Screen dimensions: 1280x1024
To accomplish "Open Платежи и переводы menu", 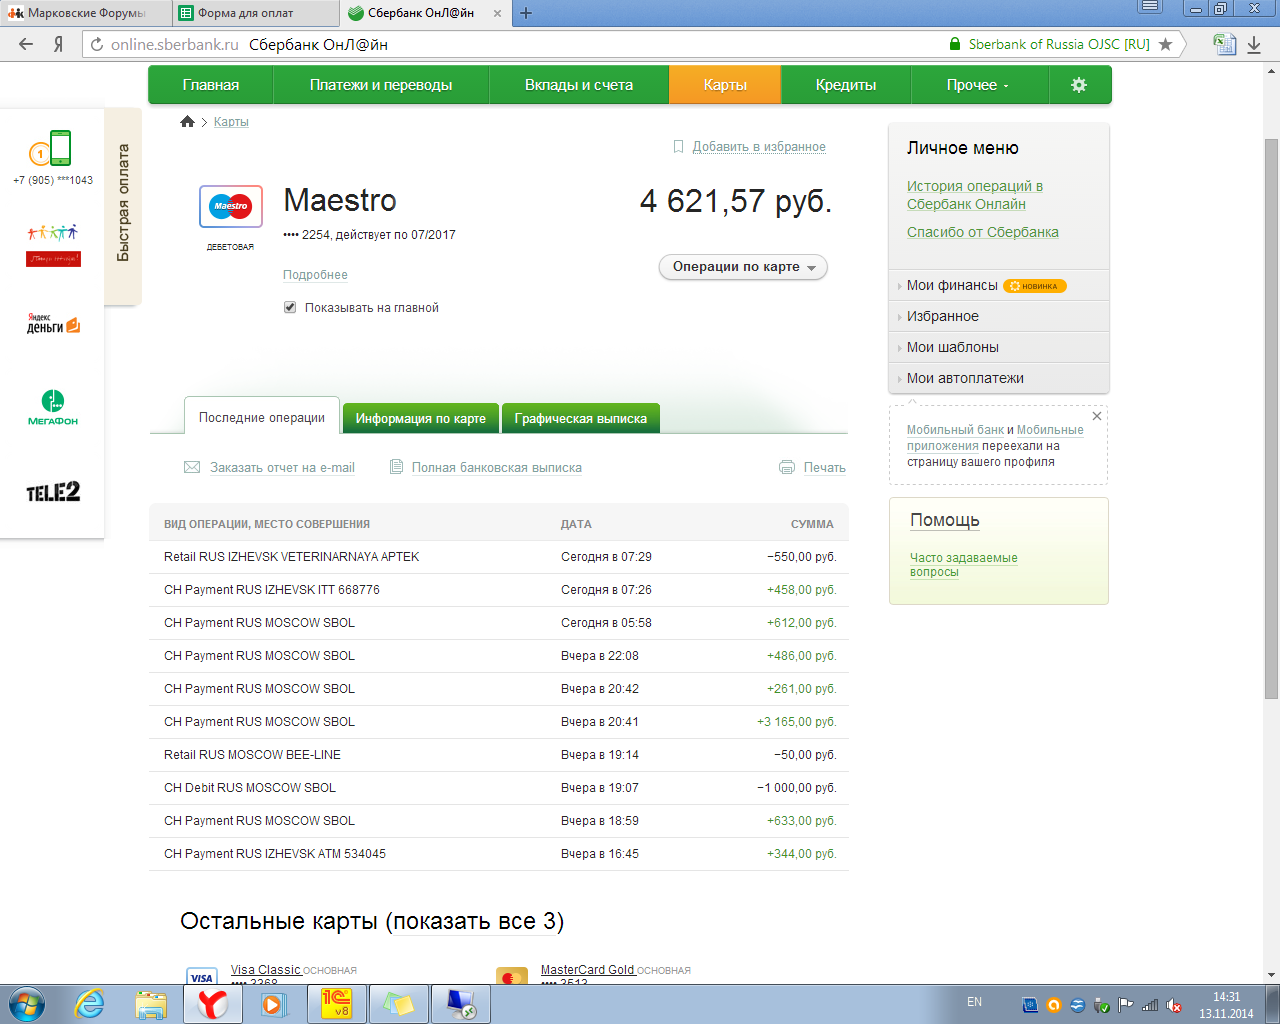I will (x=381, y=85).
